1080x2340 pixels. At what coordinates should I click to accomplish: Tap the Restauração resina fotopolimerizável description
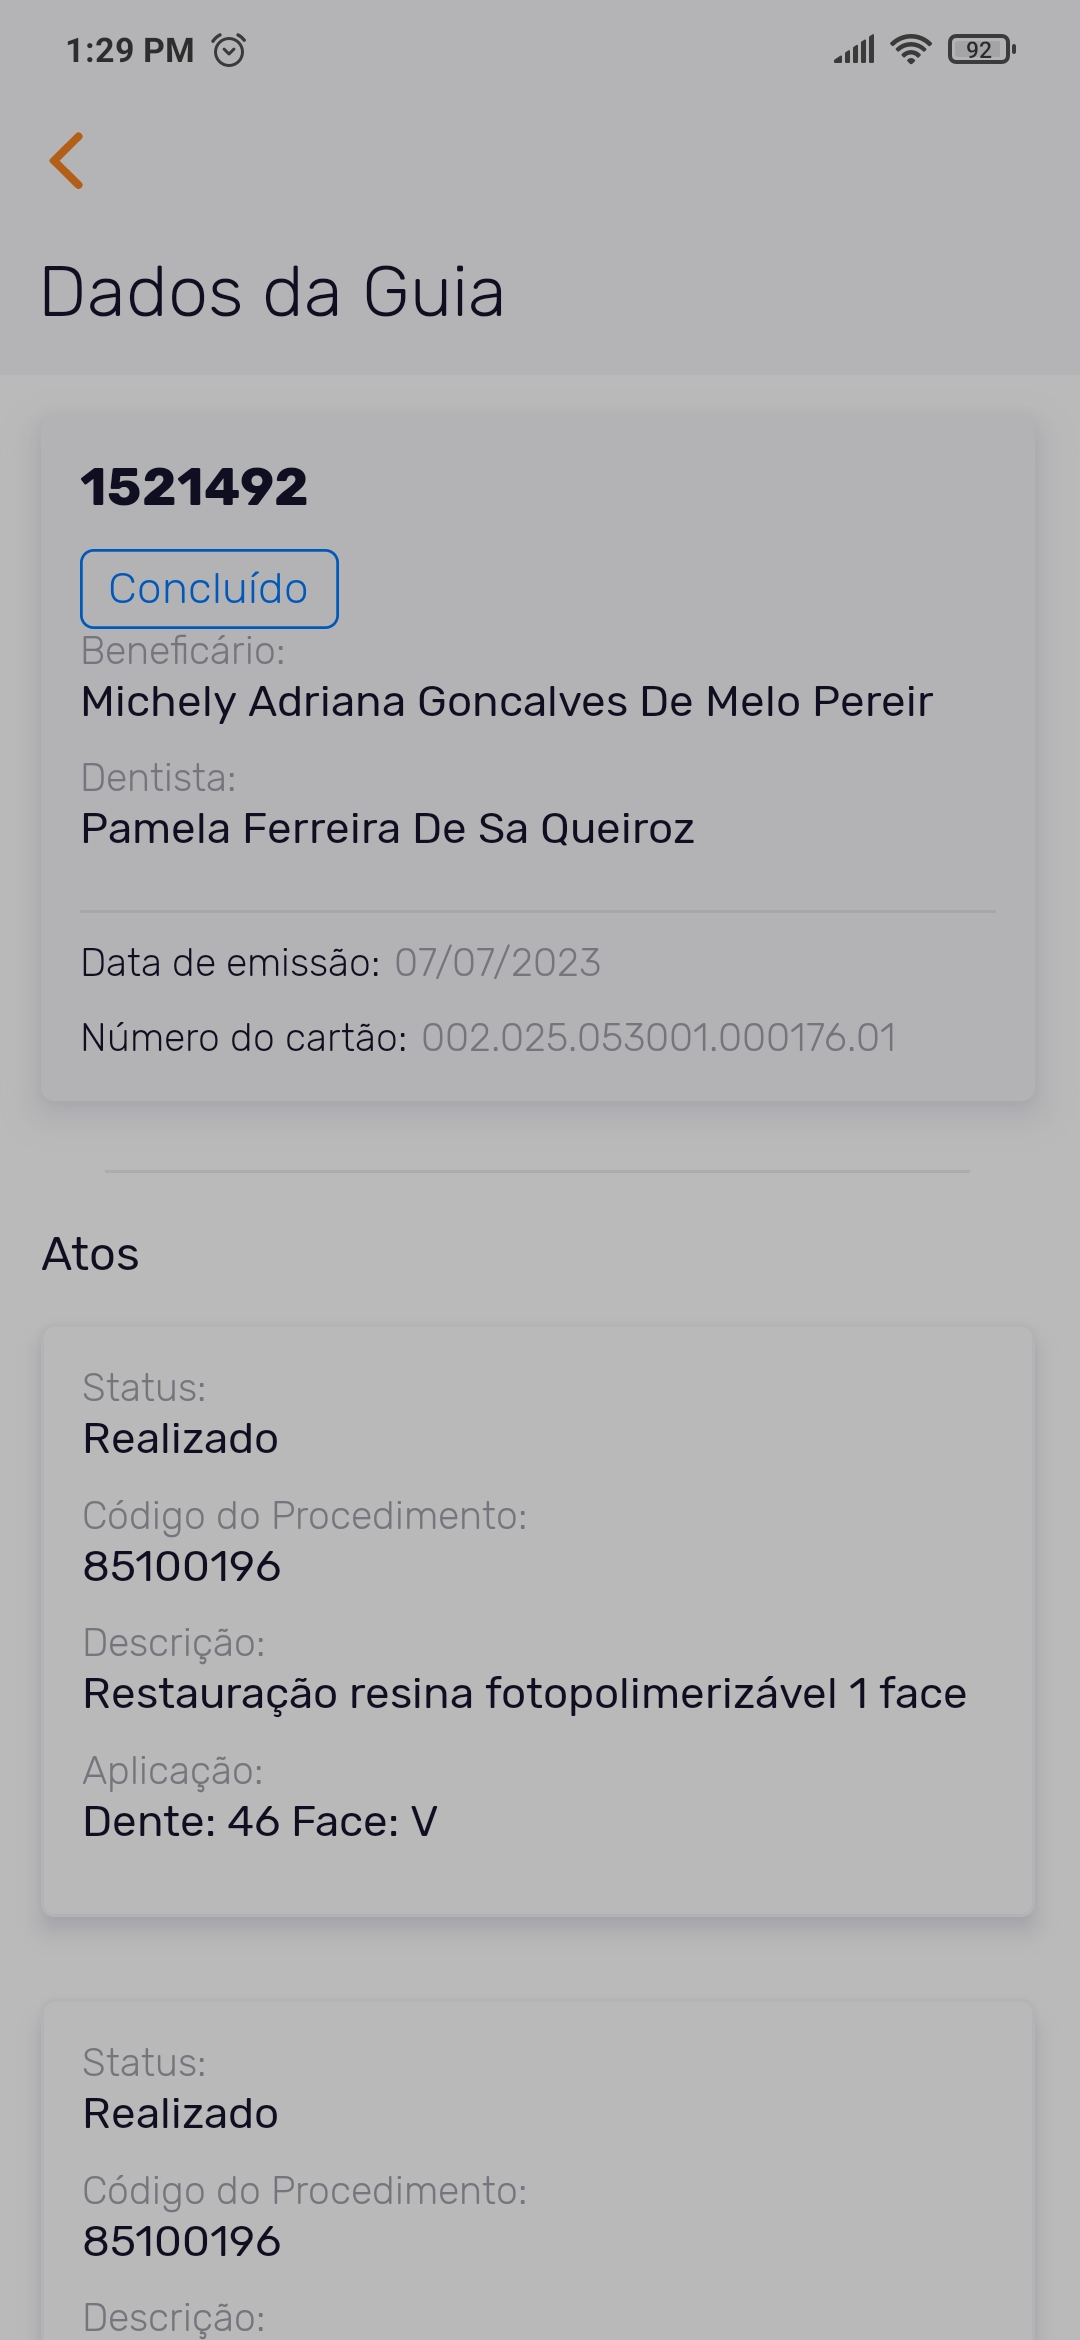click(x=525, y=1694)
